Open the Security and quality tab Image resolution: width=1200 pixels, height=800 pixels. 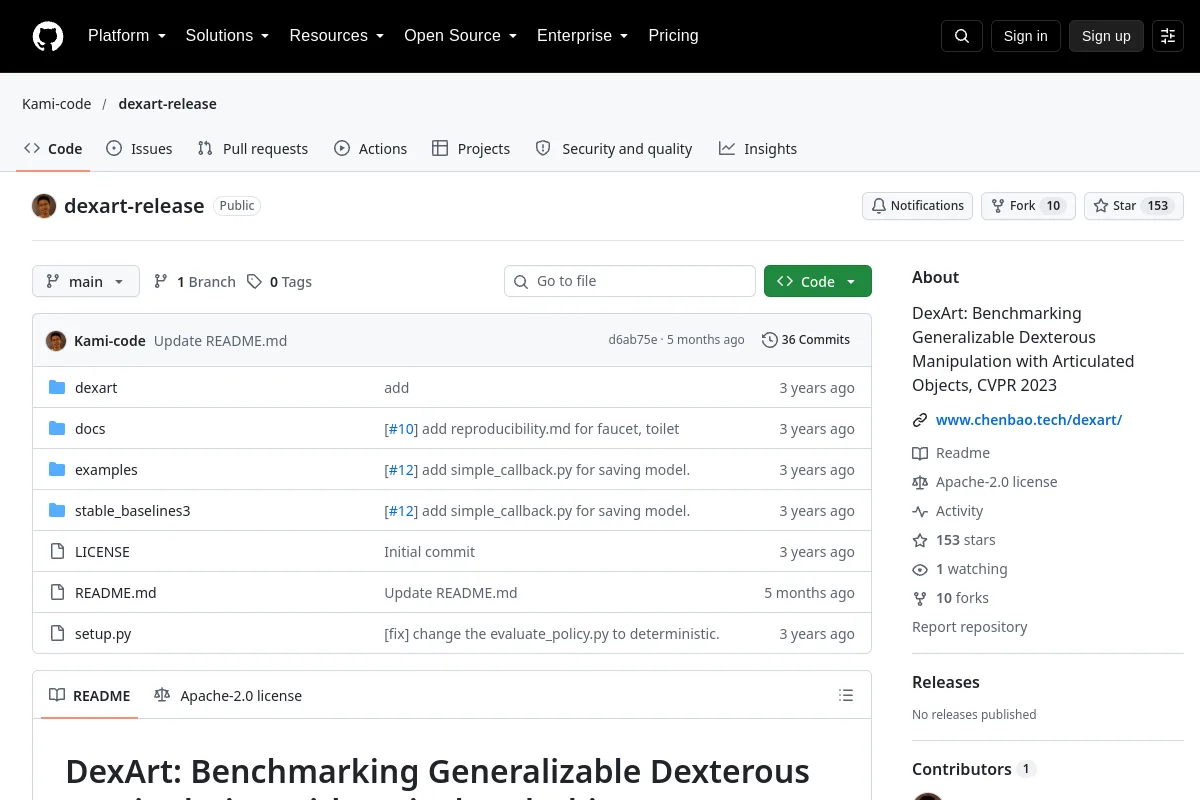[x=614, y=149]
